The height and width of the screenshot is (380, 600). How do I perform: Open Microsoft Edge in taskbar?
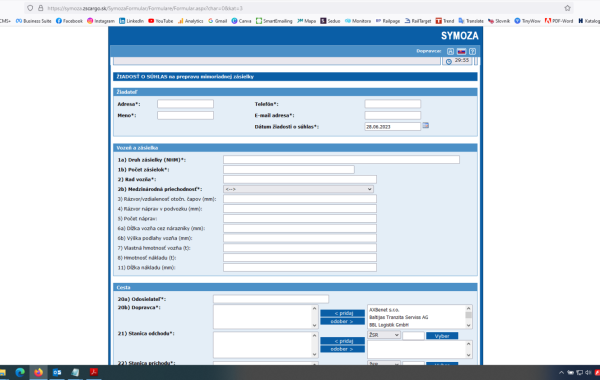20,372
